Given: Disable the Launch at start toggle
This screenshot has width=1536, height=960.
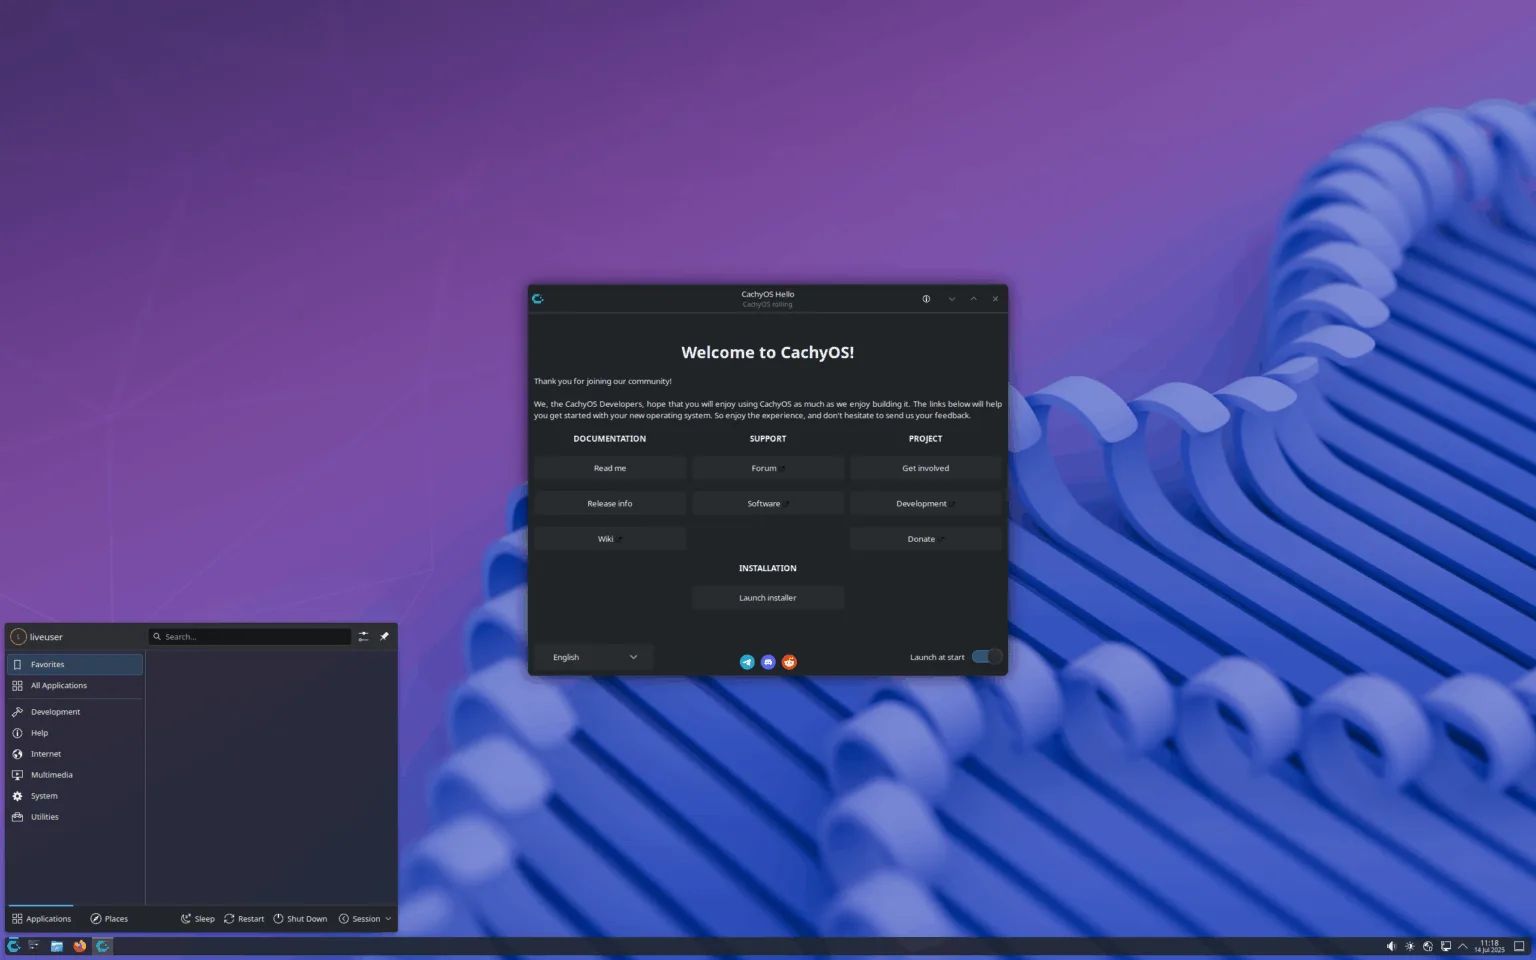Looking at the screenshot, I should (x=984, y=657).
